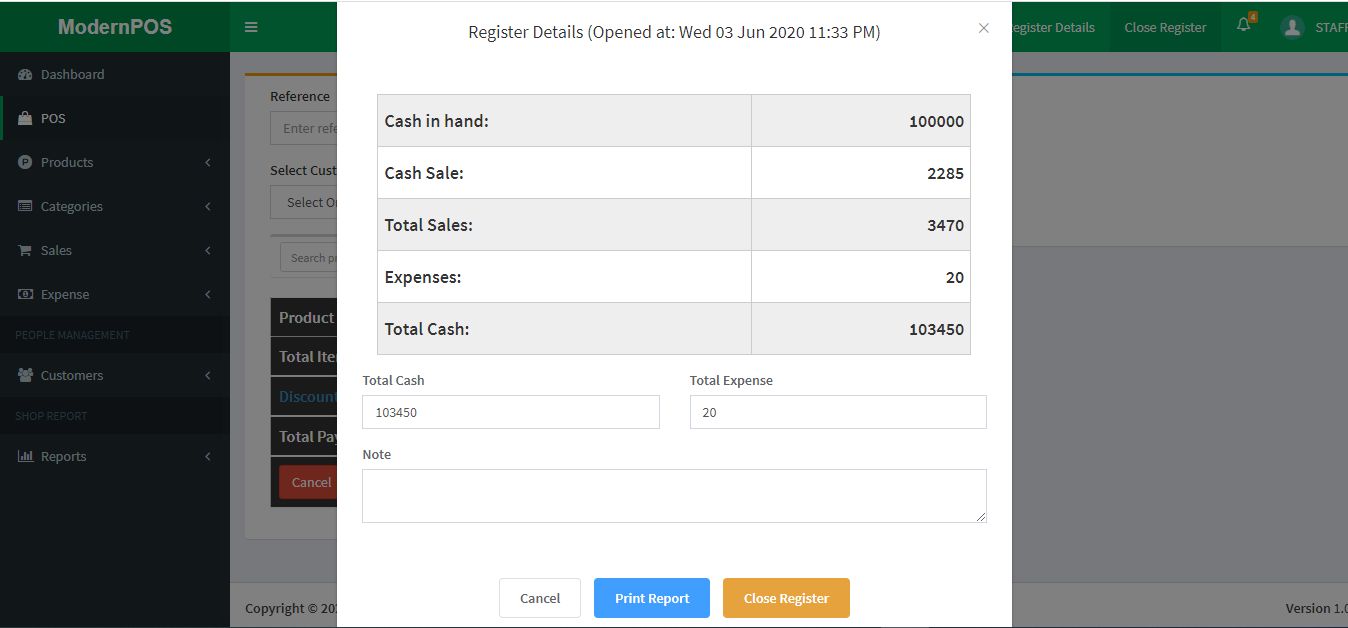Toggle sidebar with hamburger menu icon
This screenshot has height=628, width=1348.
(251, 27)
